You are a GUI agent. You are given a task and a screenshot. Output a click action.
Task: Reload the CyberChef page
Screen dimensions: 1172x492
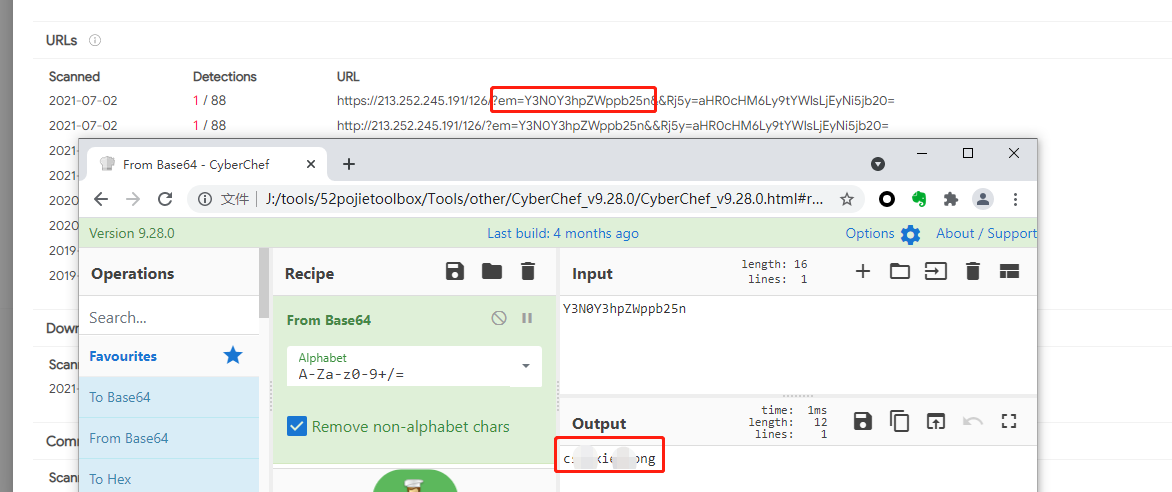pyautogui.click(x=165, y=199)
